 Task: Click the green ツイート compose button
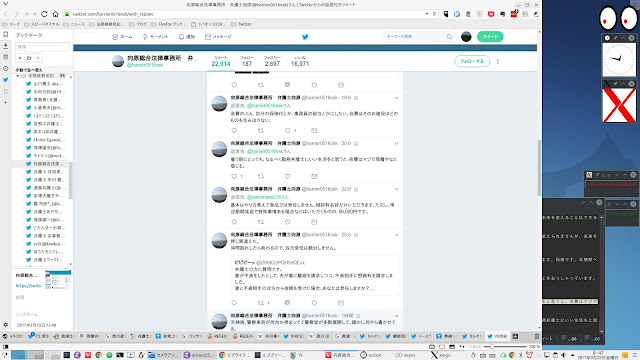point(490,37)
